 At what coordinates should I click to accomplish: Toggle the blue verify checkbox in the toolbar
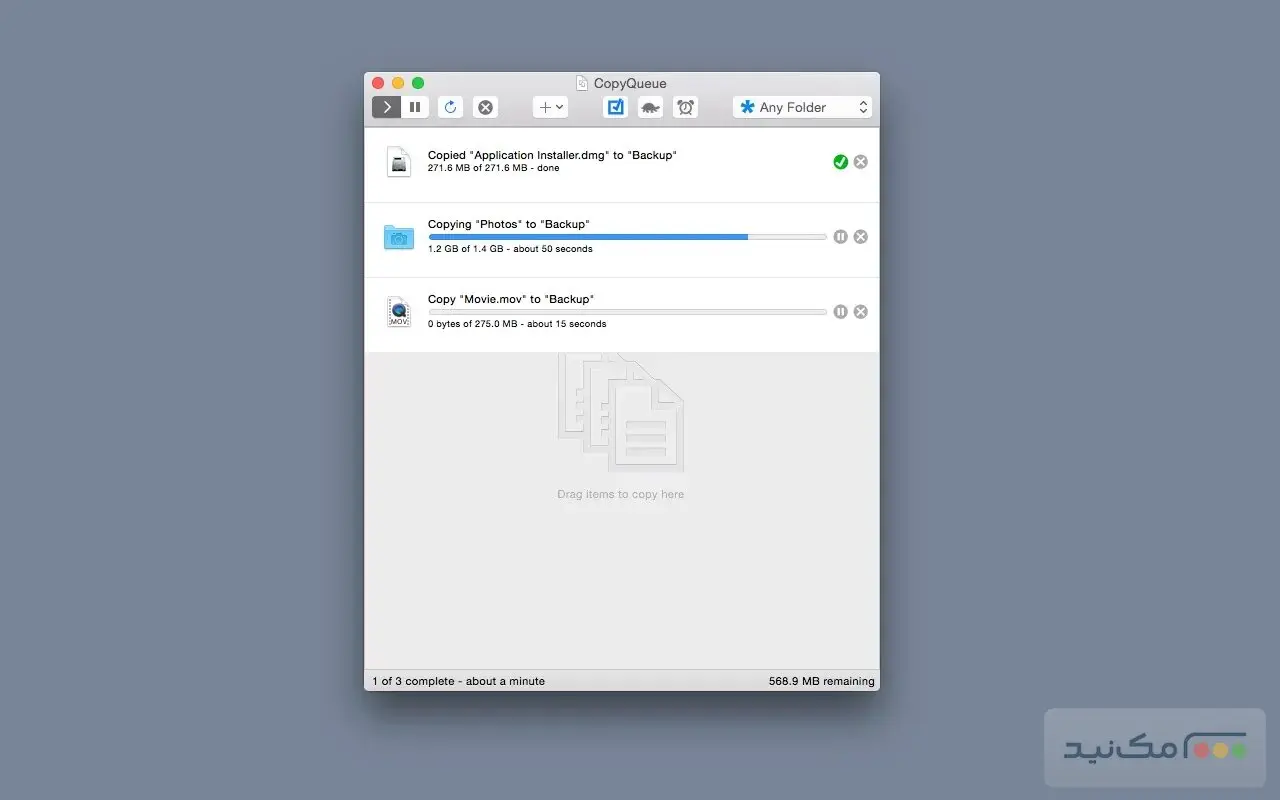(615, 107)
